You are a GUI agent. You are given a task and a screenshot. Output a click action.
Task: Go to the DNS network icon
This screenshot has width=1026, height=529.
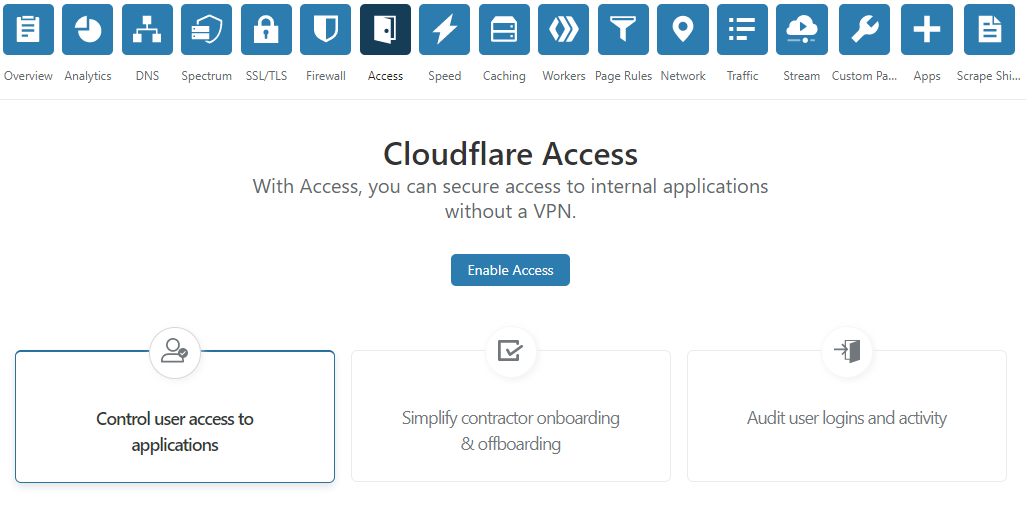[x=147, y=29]
